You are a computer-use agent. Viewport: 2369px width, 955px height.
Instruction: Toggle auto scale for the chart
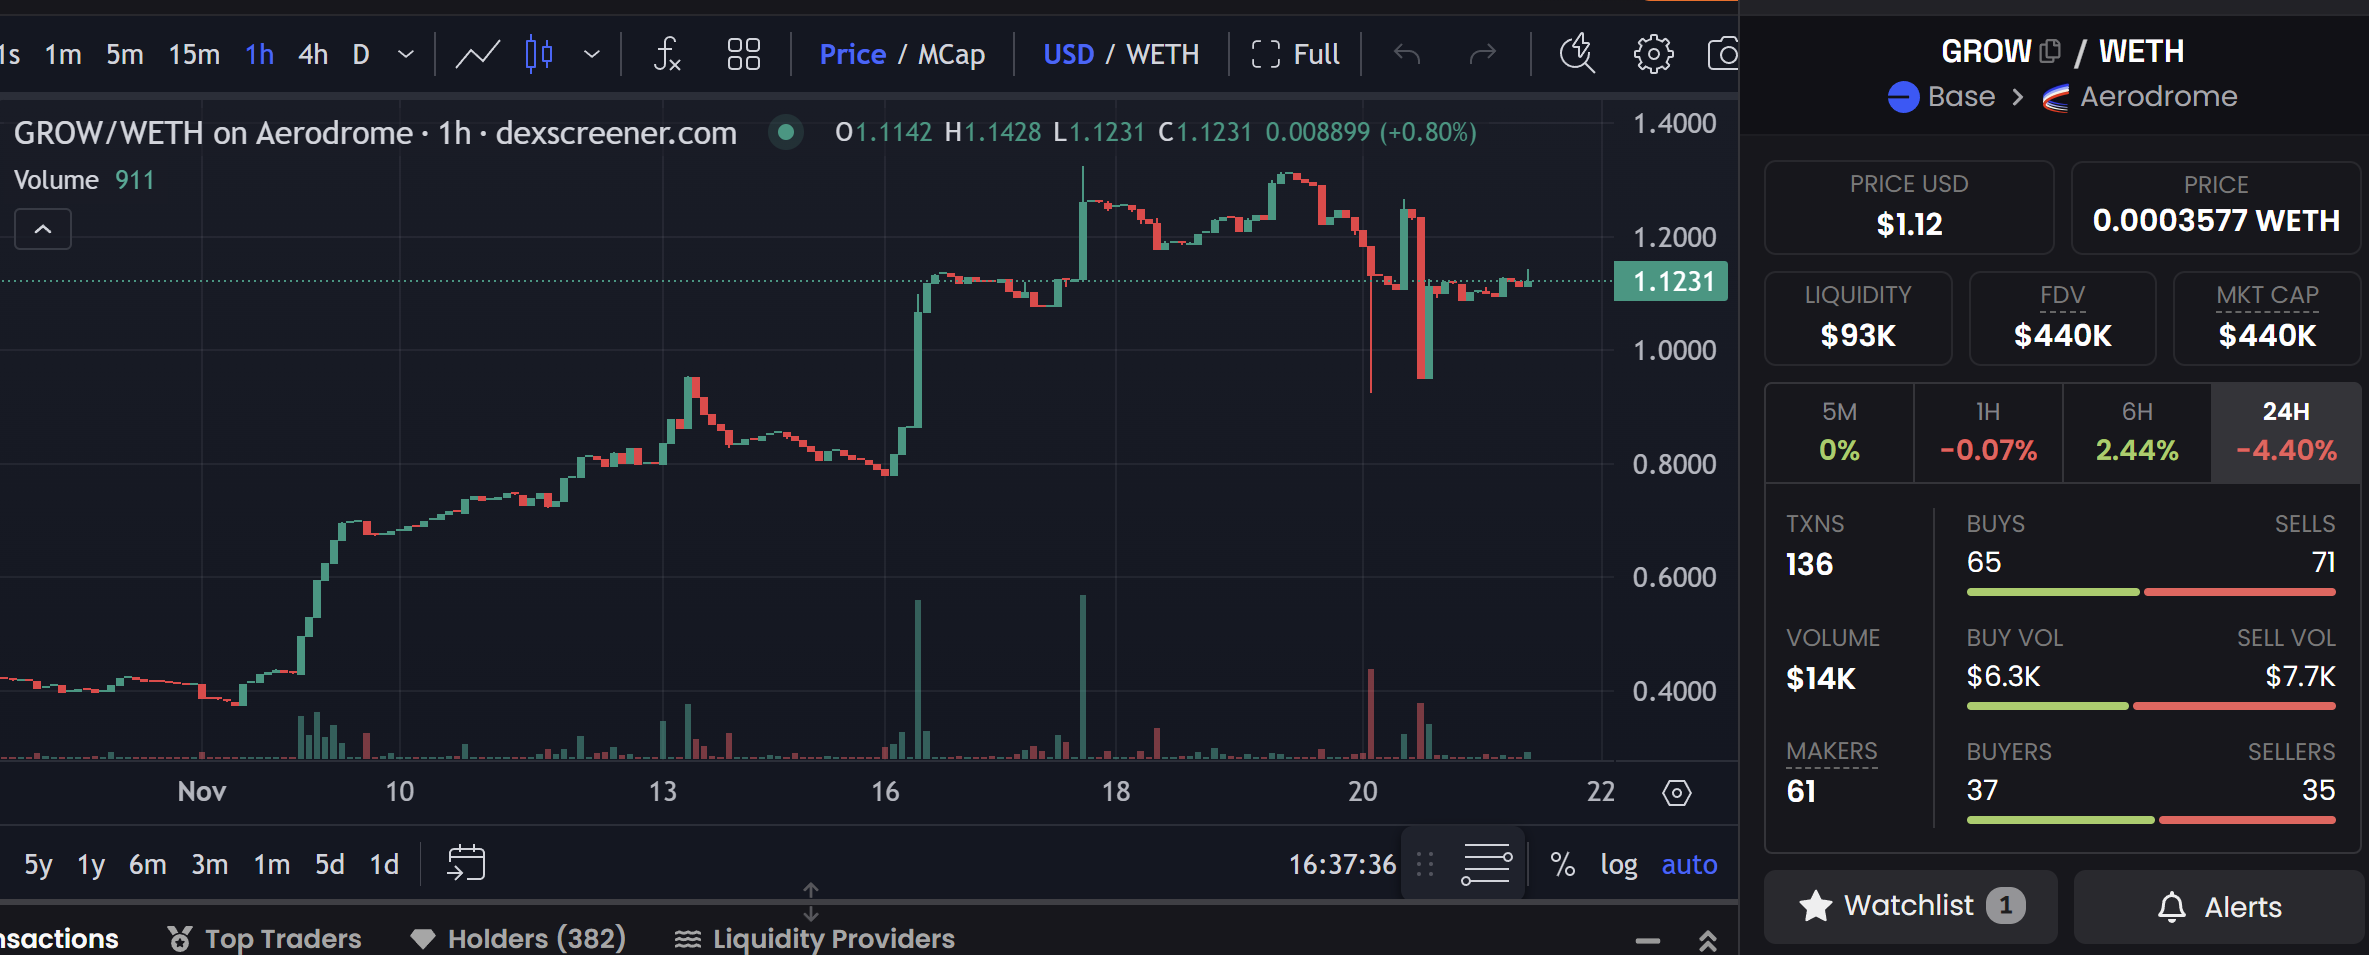[1689, 864]
